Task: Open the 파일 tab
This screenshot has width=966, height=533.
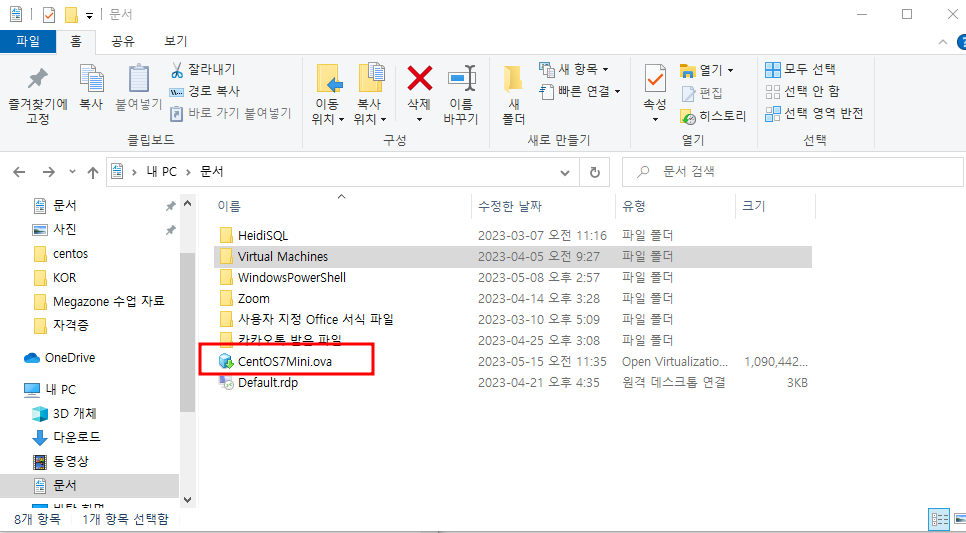Action: (x=28, y=41)
